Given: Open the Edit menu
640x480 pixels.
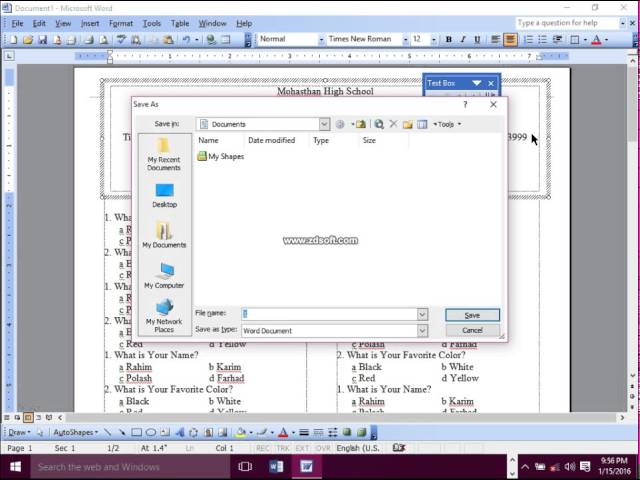Looking at the screenshot, I should (39, 24).
